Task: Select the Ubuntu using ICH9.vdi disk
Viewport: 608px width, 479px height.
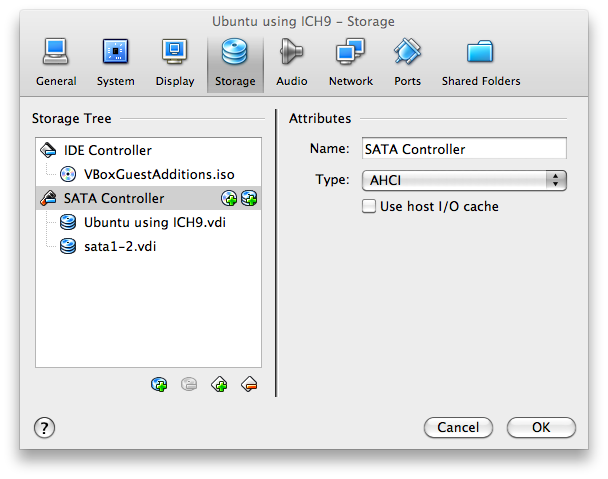Action: pos(154,222)
